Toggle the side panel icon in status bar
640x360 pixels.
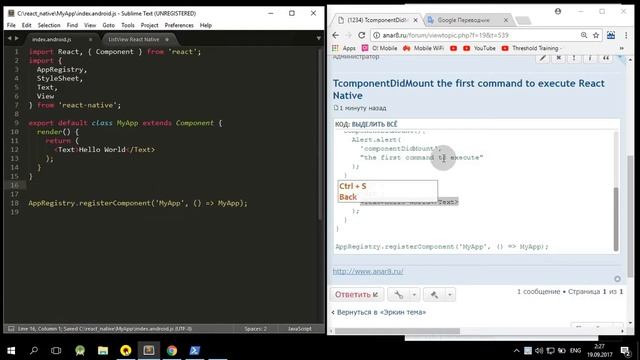(11, 329)
